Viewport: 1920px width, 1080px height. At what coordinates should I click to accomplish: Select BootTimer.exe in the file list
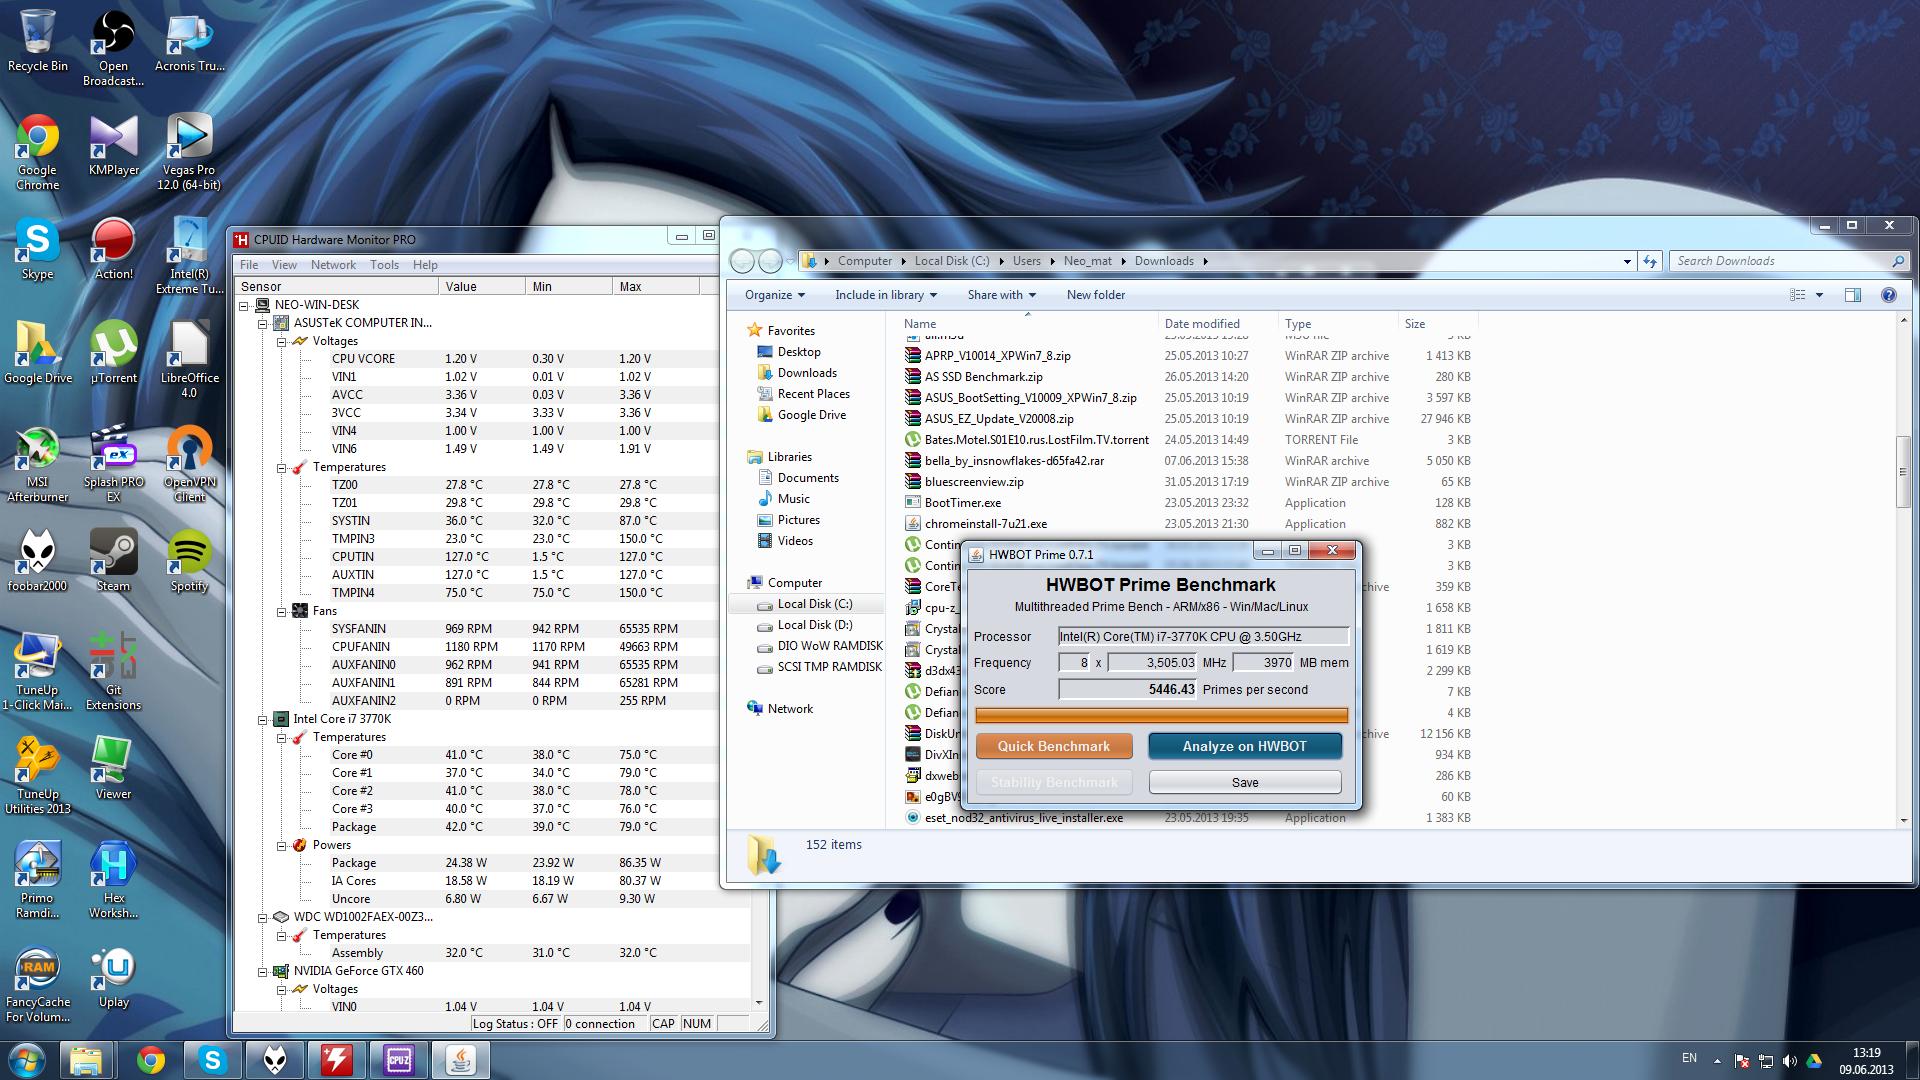tap(962, 503)
